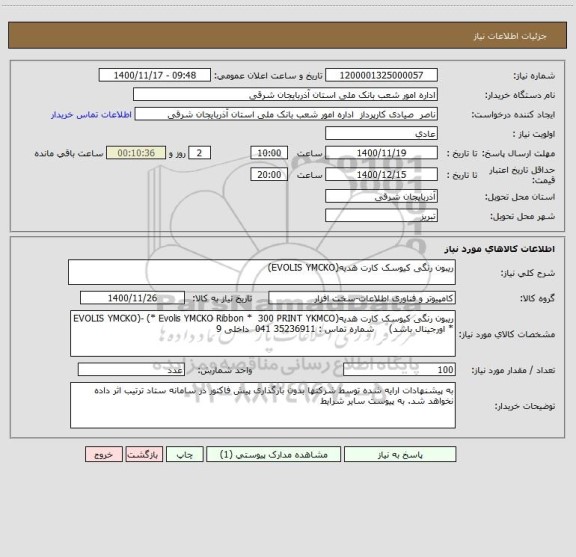This screenshot has height=557, width=576.
Task: Click label 'تاریخ نیاز به کالا:'
Action: [x=222, y=299]
